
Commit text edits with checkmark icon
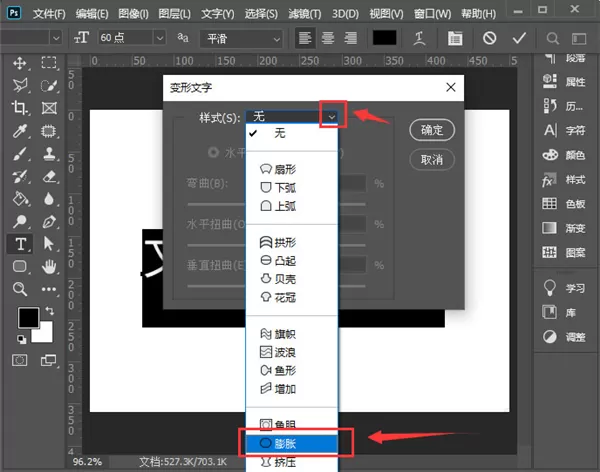pos(519,38)
